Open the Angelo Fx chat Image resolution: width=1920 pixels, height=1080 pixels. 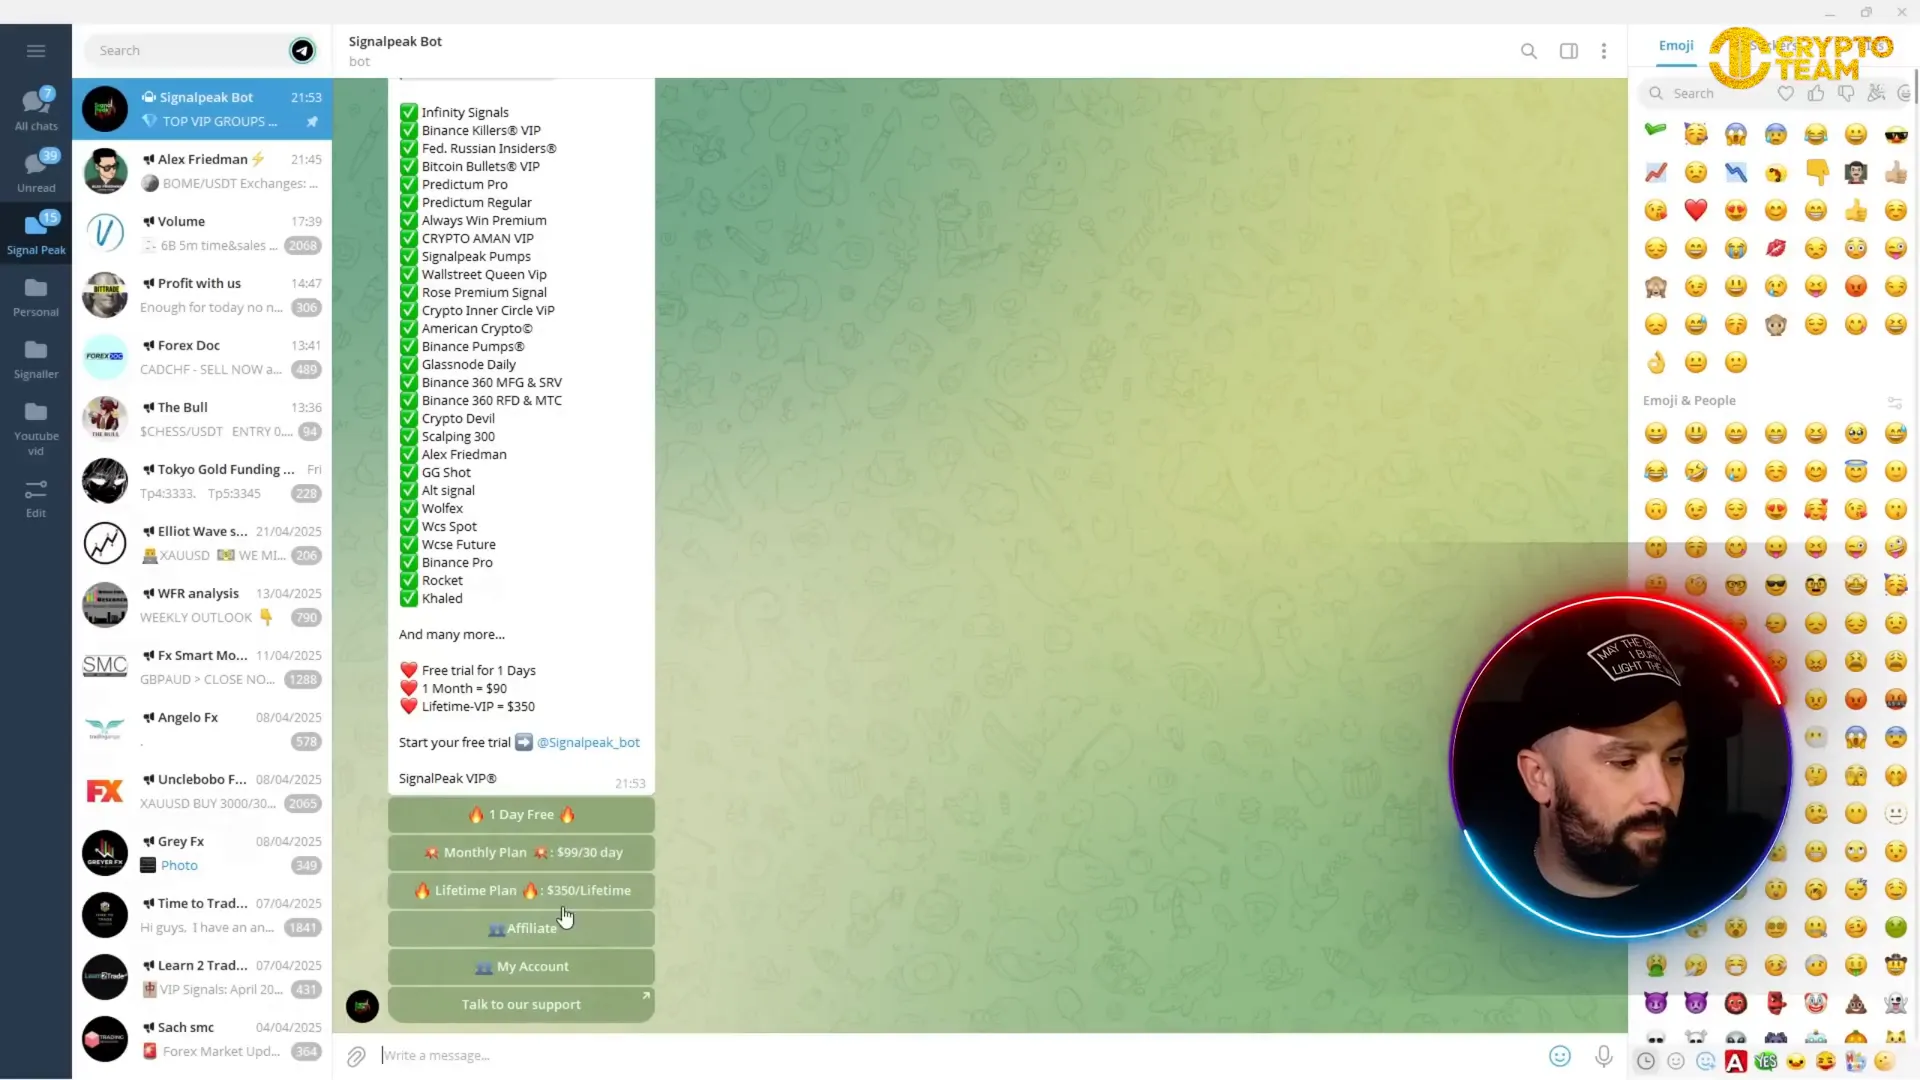click(x=202, y=729)
